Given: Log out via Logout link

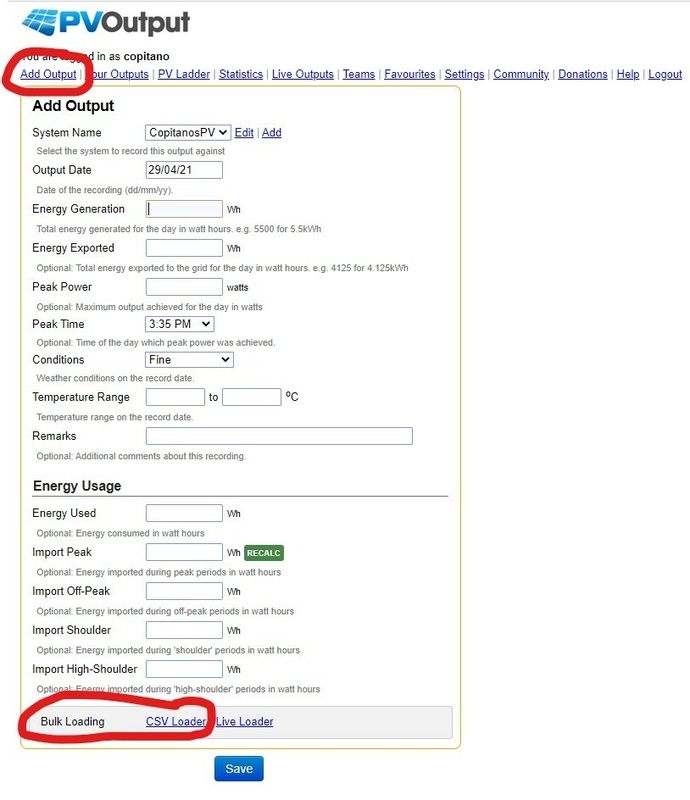Looking at the screenshot, I should (665, 74).
